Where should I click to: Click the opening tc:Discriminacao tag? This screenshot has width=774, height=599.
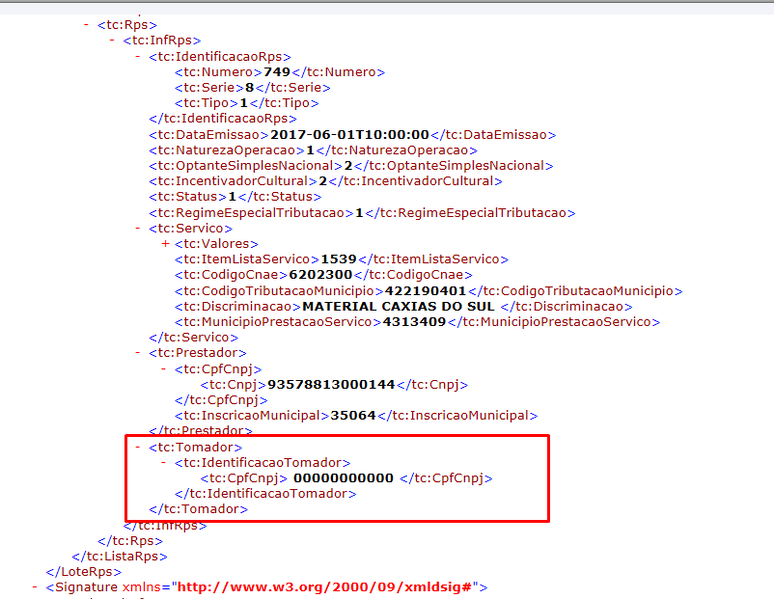coord(238,306)
